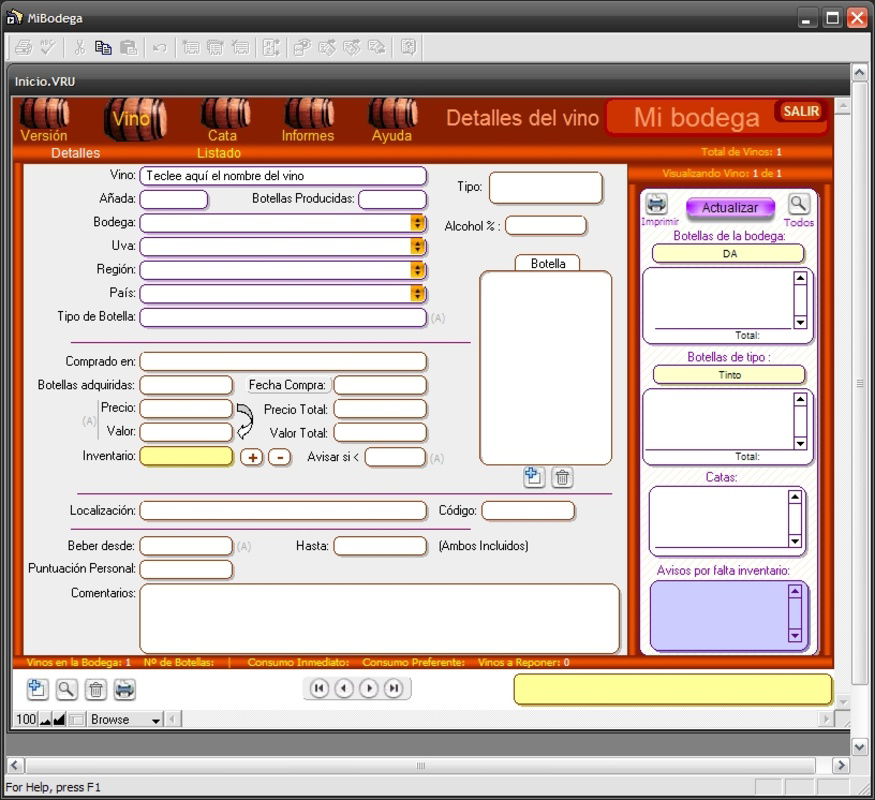Click the SALIR button
Viewport: 875px width, 800px height.
tap(801, 111)
